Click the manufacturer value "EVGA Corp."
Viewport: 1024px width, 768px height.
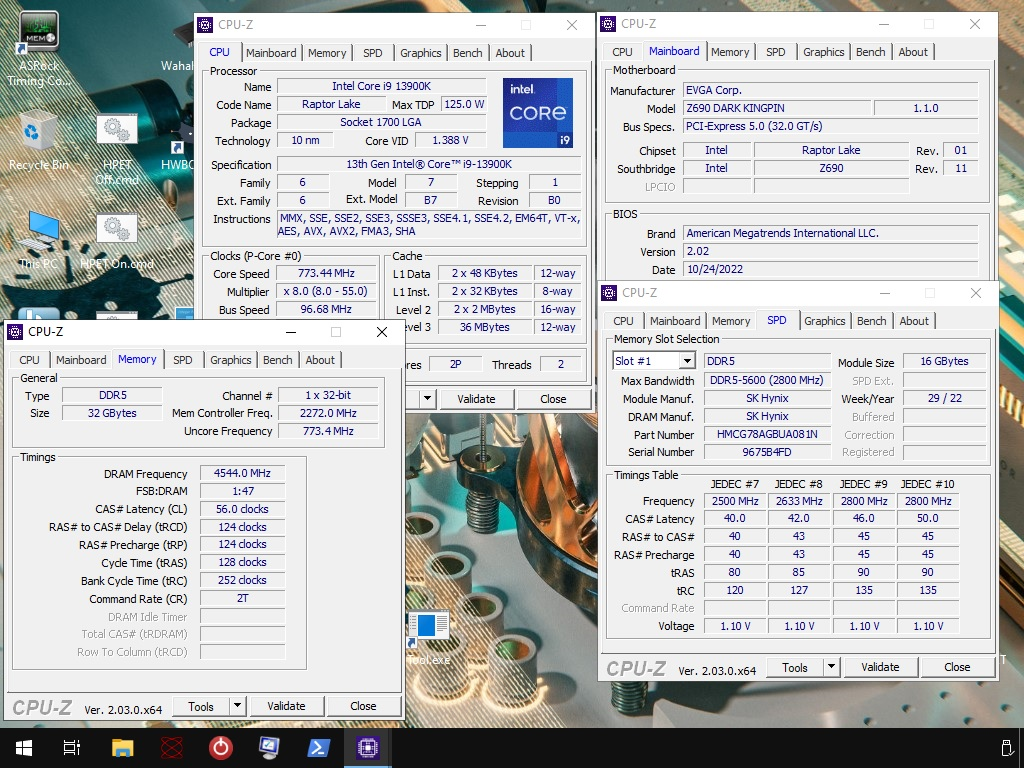coord(831,90)
